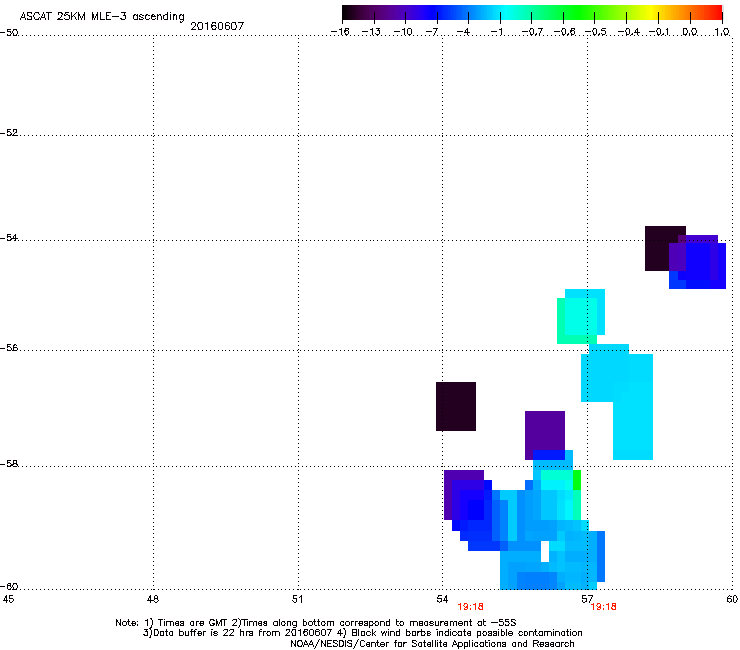Select the date label 20160607

point(217,26)
